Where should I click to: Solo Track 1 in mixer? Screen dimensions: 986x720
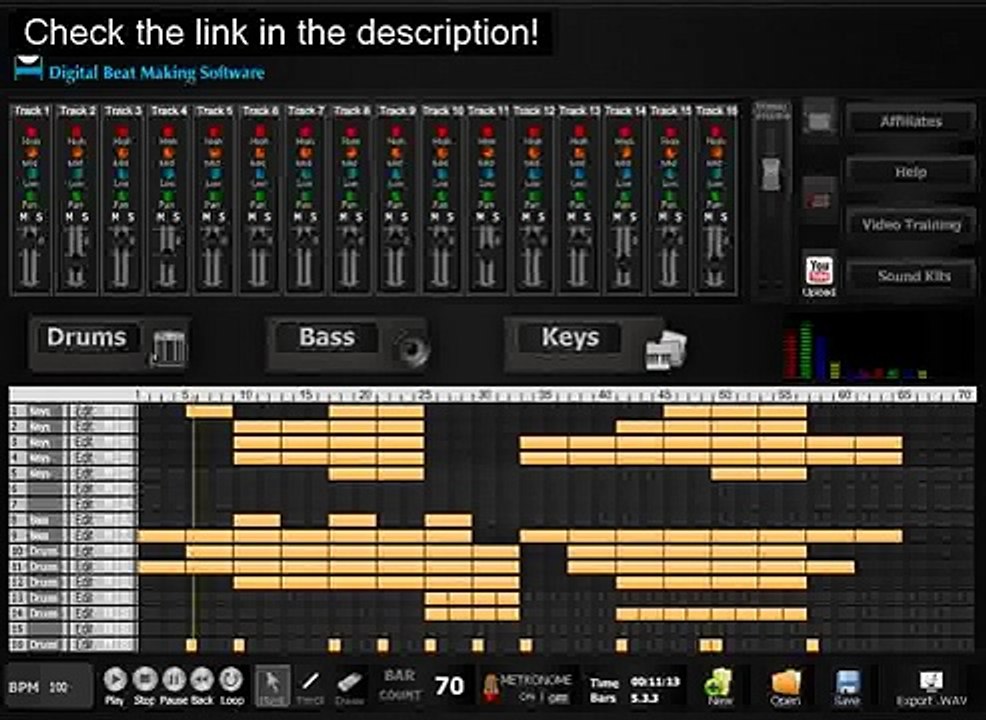40,217
